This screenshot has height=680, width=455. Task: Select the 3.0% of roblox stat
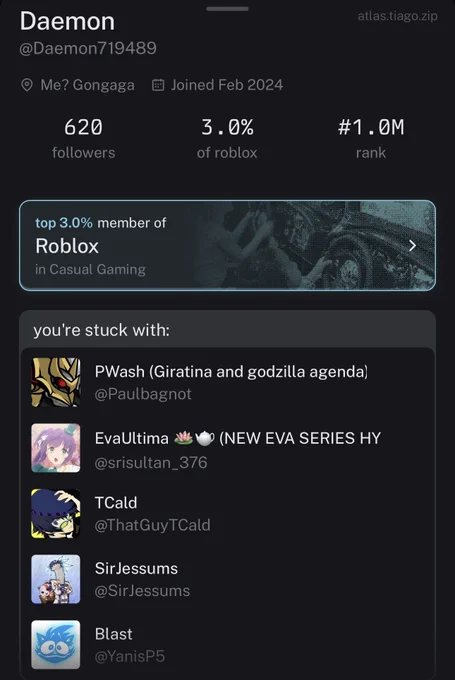(227, 138)
